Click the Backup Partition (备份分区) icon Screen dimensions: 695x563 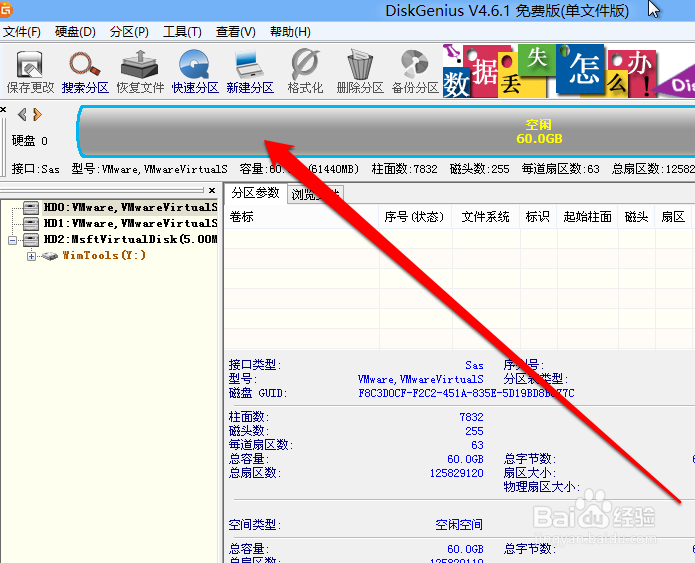click(415, 71)
